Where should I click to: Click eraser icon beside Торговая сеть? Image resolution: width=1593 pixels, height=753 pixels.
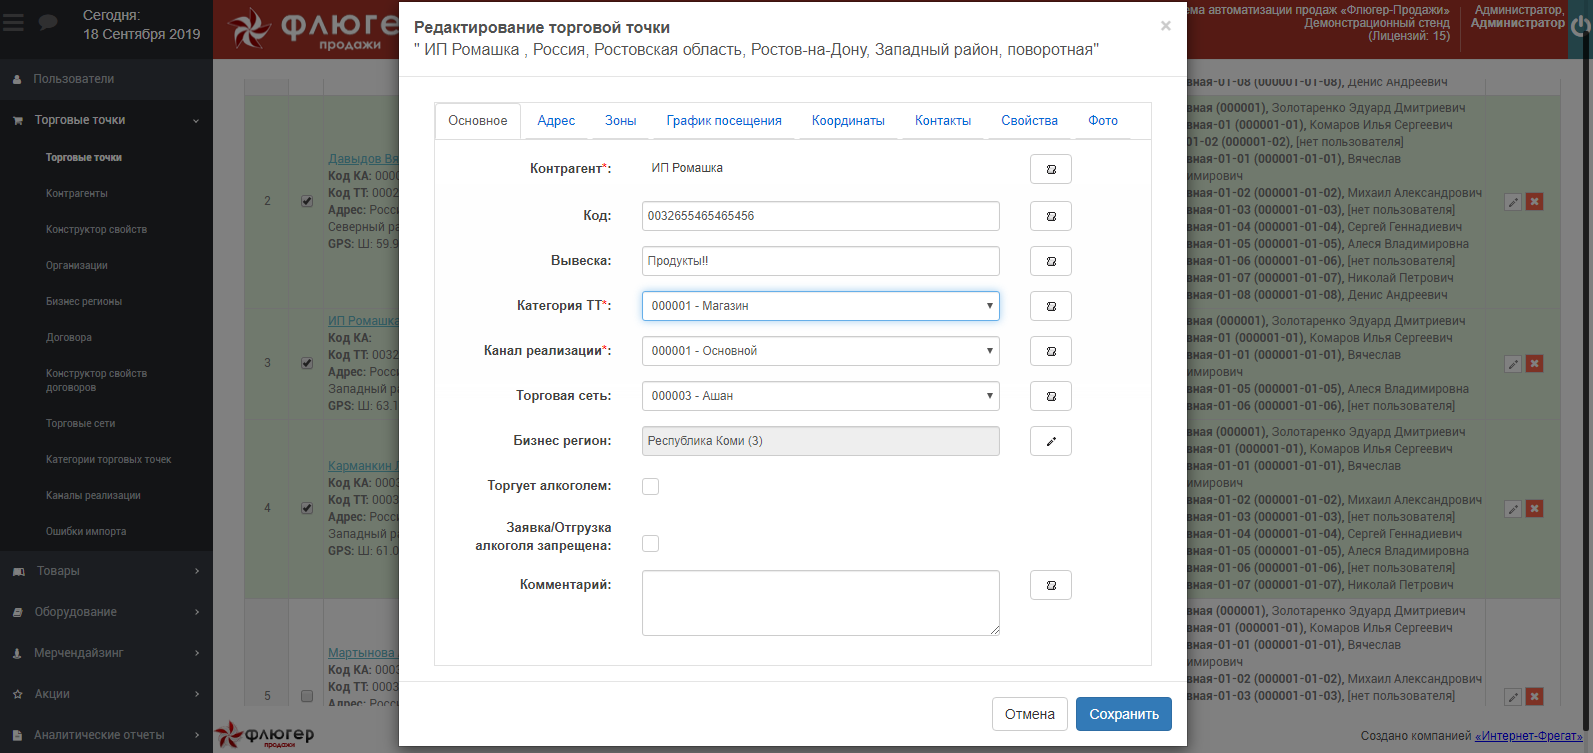[1050, 396]
